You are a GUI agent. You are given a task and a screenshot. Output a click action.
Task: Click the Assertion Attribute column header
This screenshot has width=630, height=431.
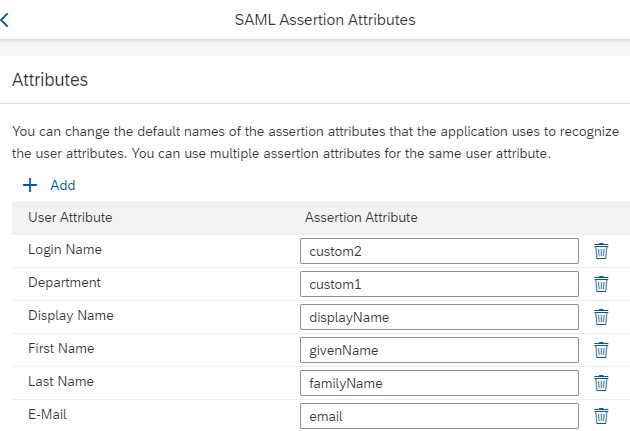click(x=361, y=217)
